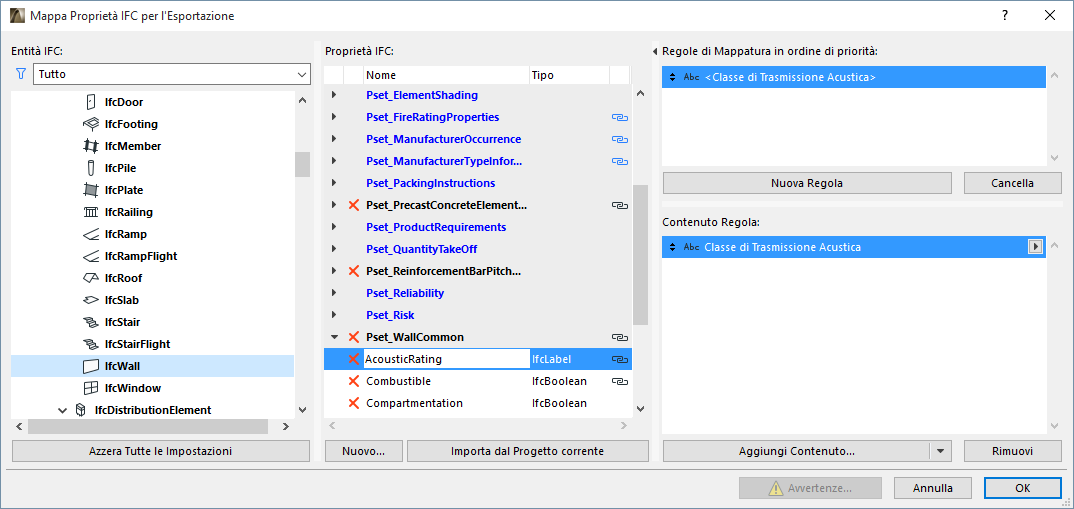Click the filter funnel icon beside Tutto
The image size is (1074, 509).
[x=21, y=73]
